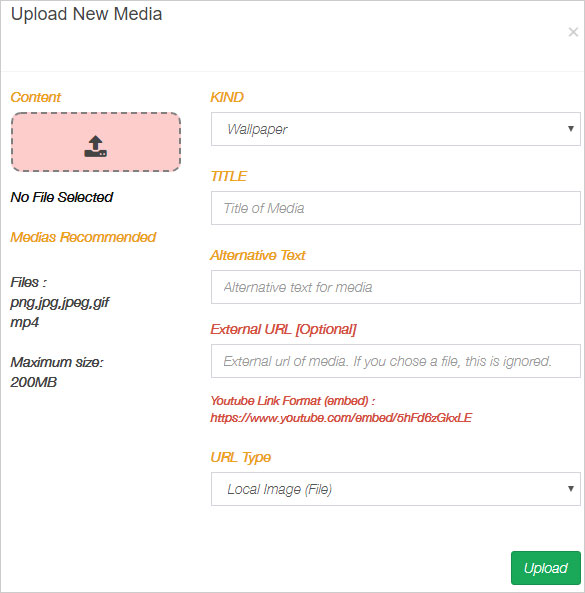Open the KIND dropdown showing Wallpaper

396,129
